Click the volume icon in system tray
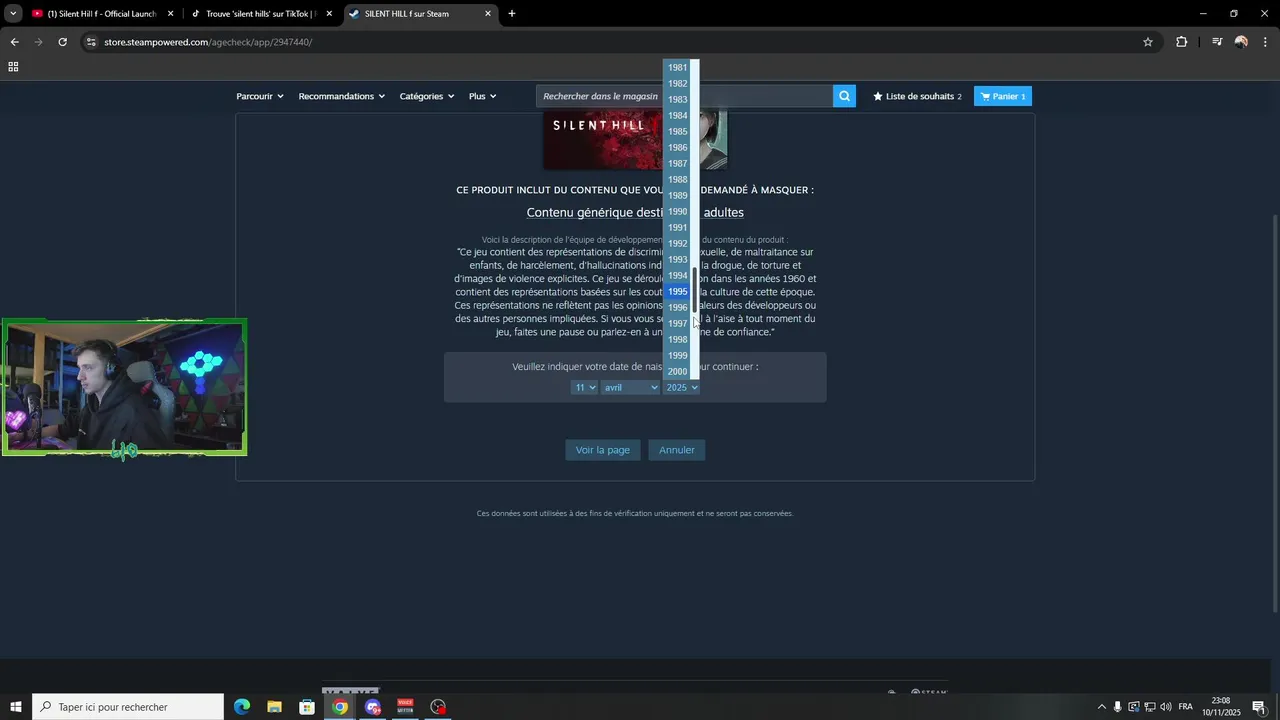 pos(1165,707)
